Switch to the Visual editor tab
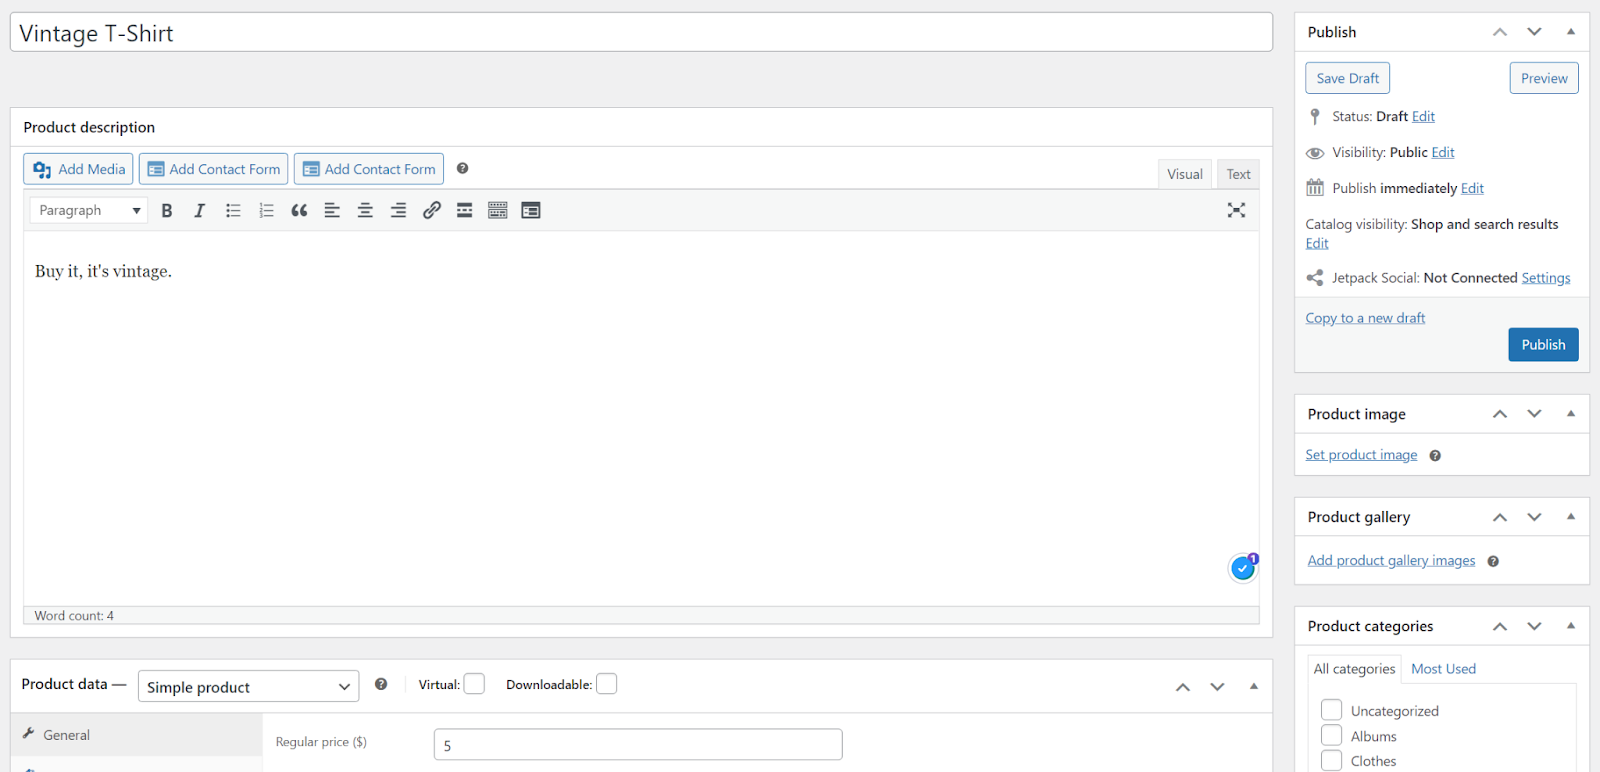The width and height of the screenshot is (1600, 772). 1185,174
